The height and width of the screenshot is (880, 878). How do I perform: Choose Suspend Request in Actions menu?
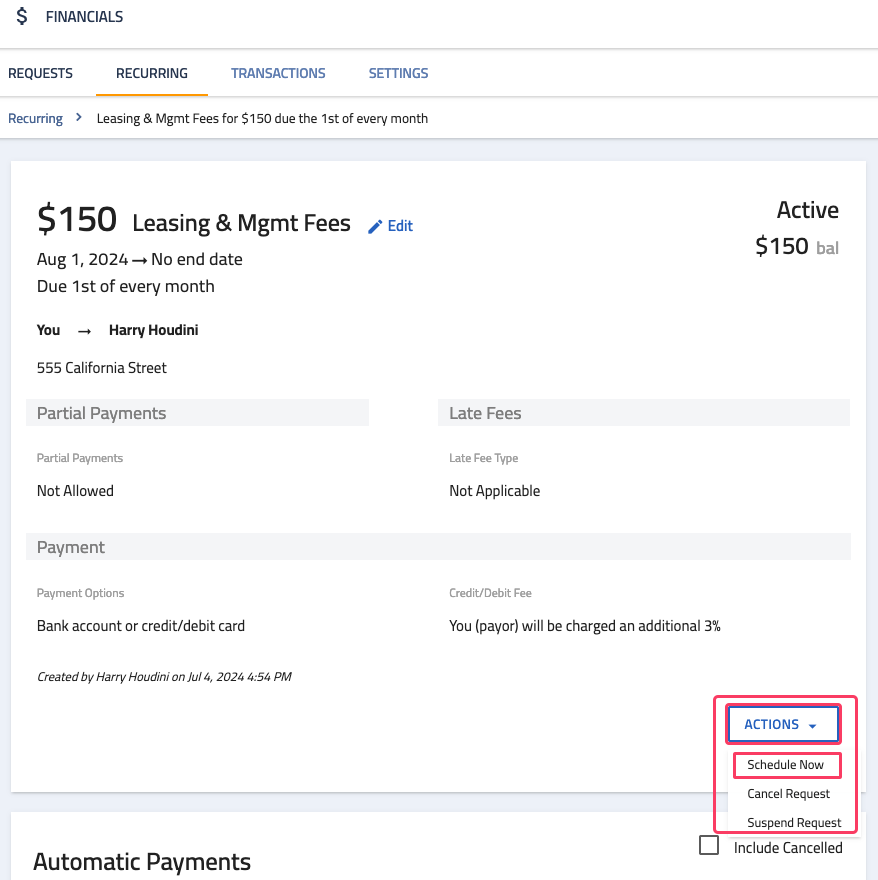tap(794, 822)
